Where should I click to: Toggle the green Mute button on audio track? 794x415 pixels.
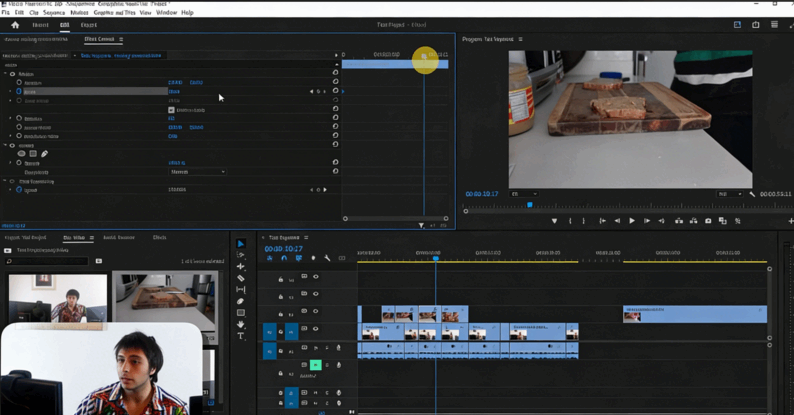[x=315, y=365]
